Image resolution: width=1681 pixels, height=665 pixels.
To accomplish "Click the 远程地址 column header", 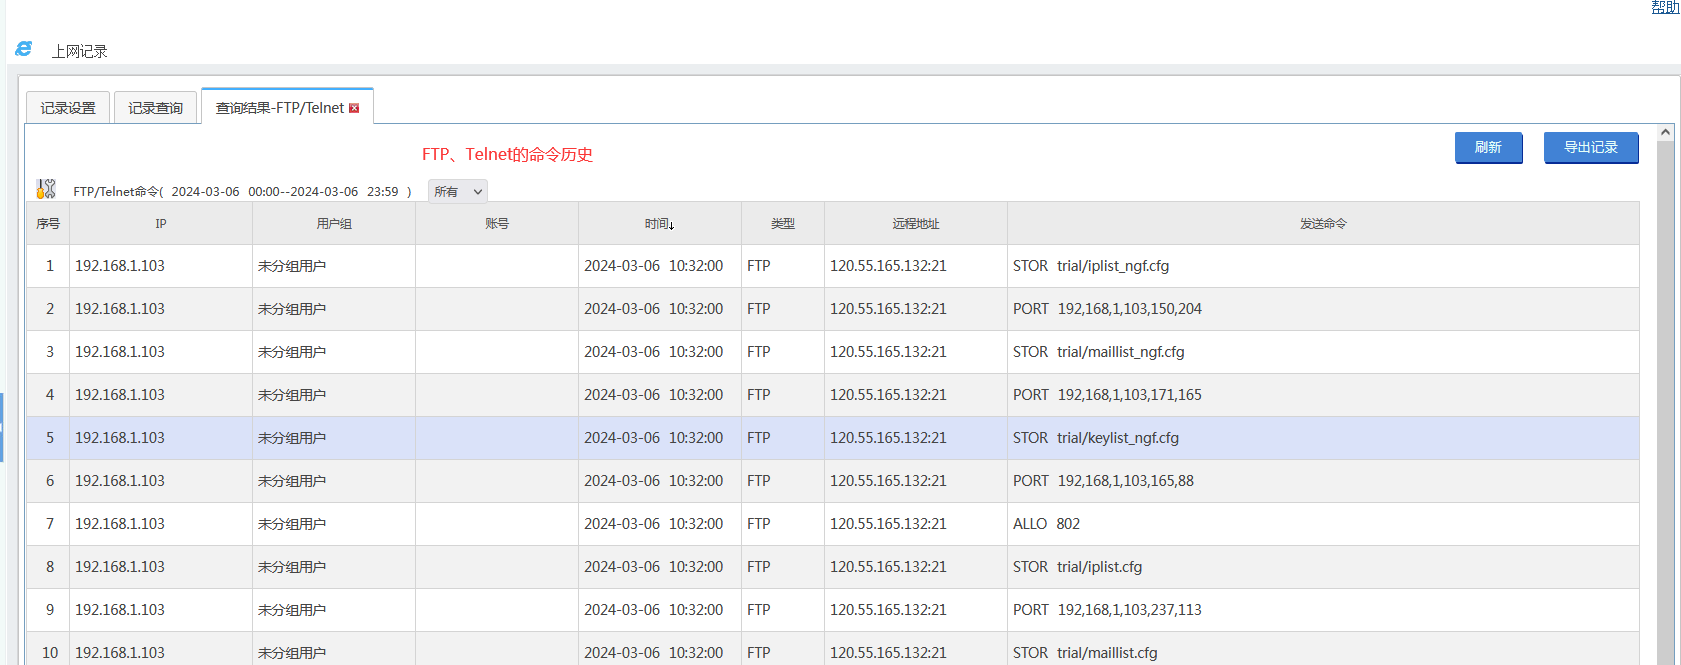I will (x=915, y=224).
